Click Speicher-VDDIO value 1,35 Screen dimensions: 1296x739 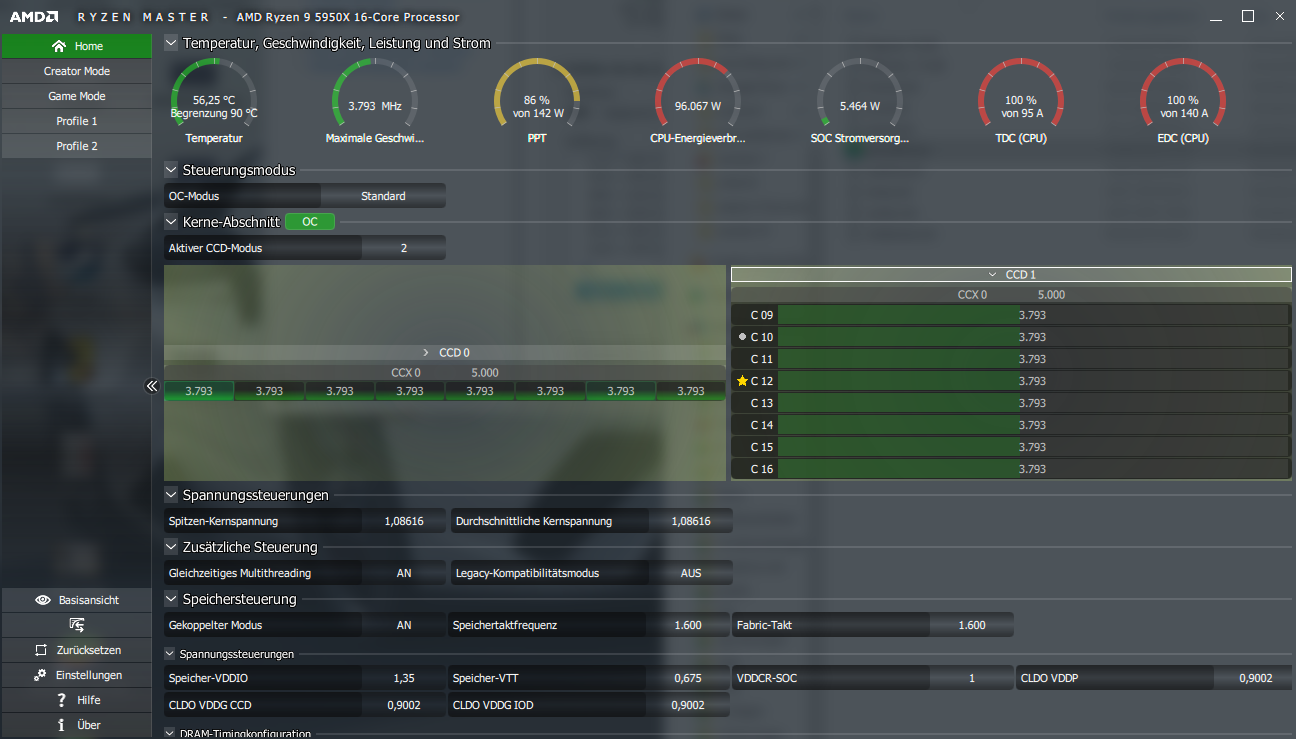point(404,678)
